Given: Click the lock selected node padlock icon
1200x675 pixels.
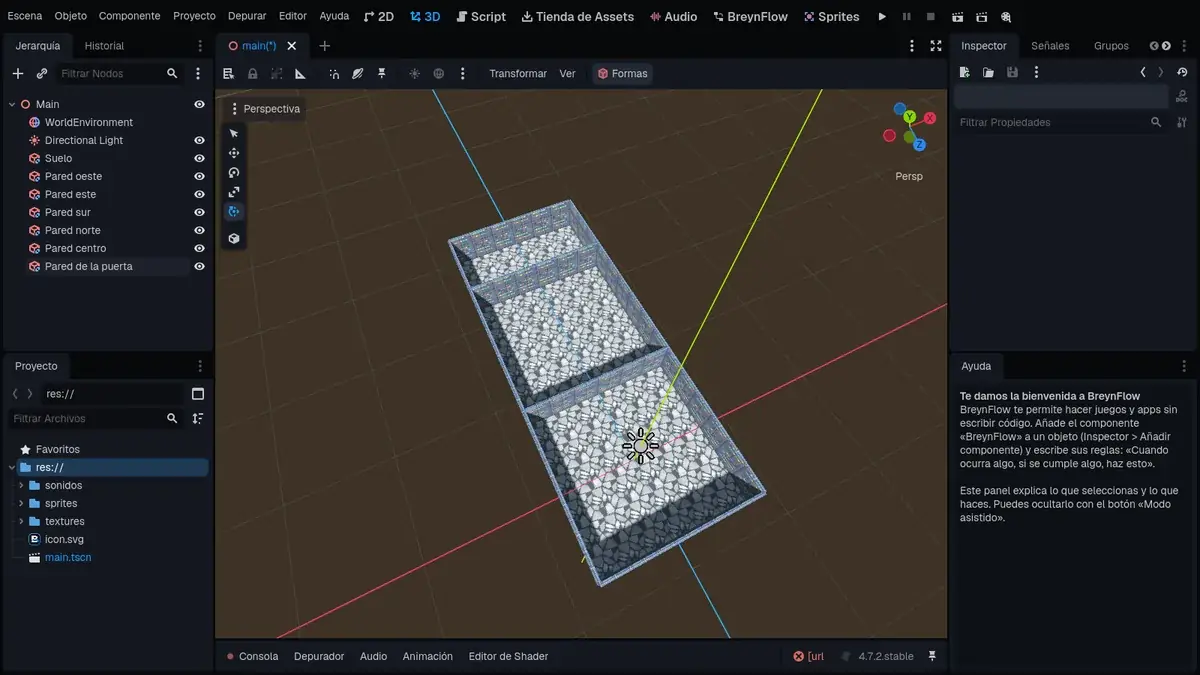Looking at the screenshot, I should 252,74.
